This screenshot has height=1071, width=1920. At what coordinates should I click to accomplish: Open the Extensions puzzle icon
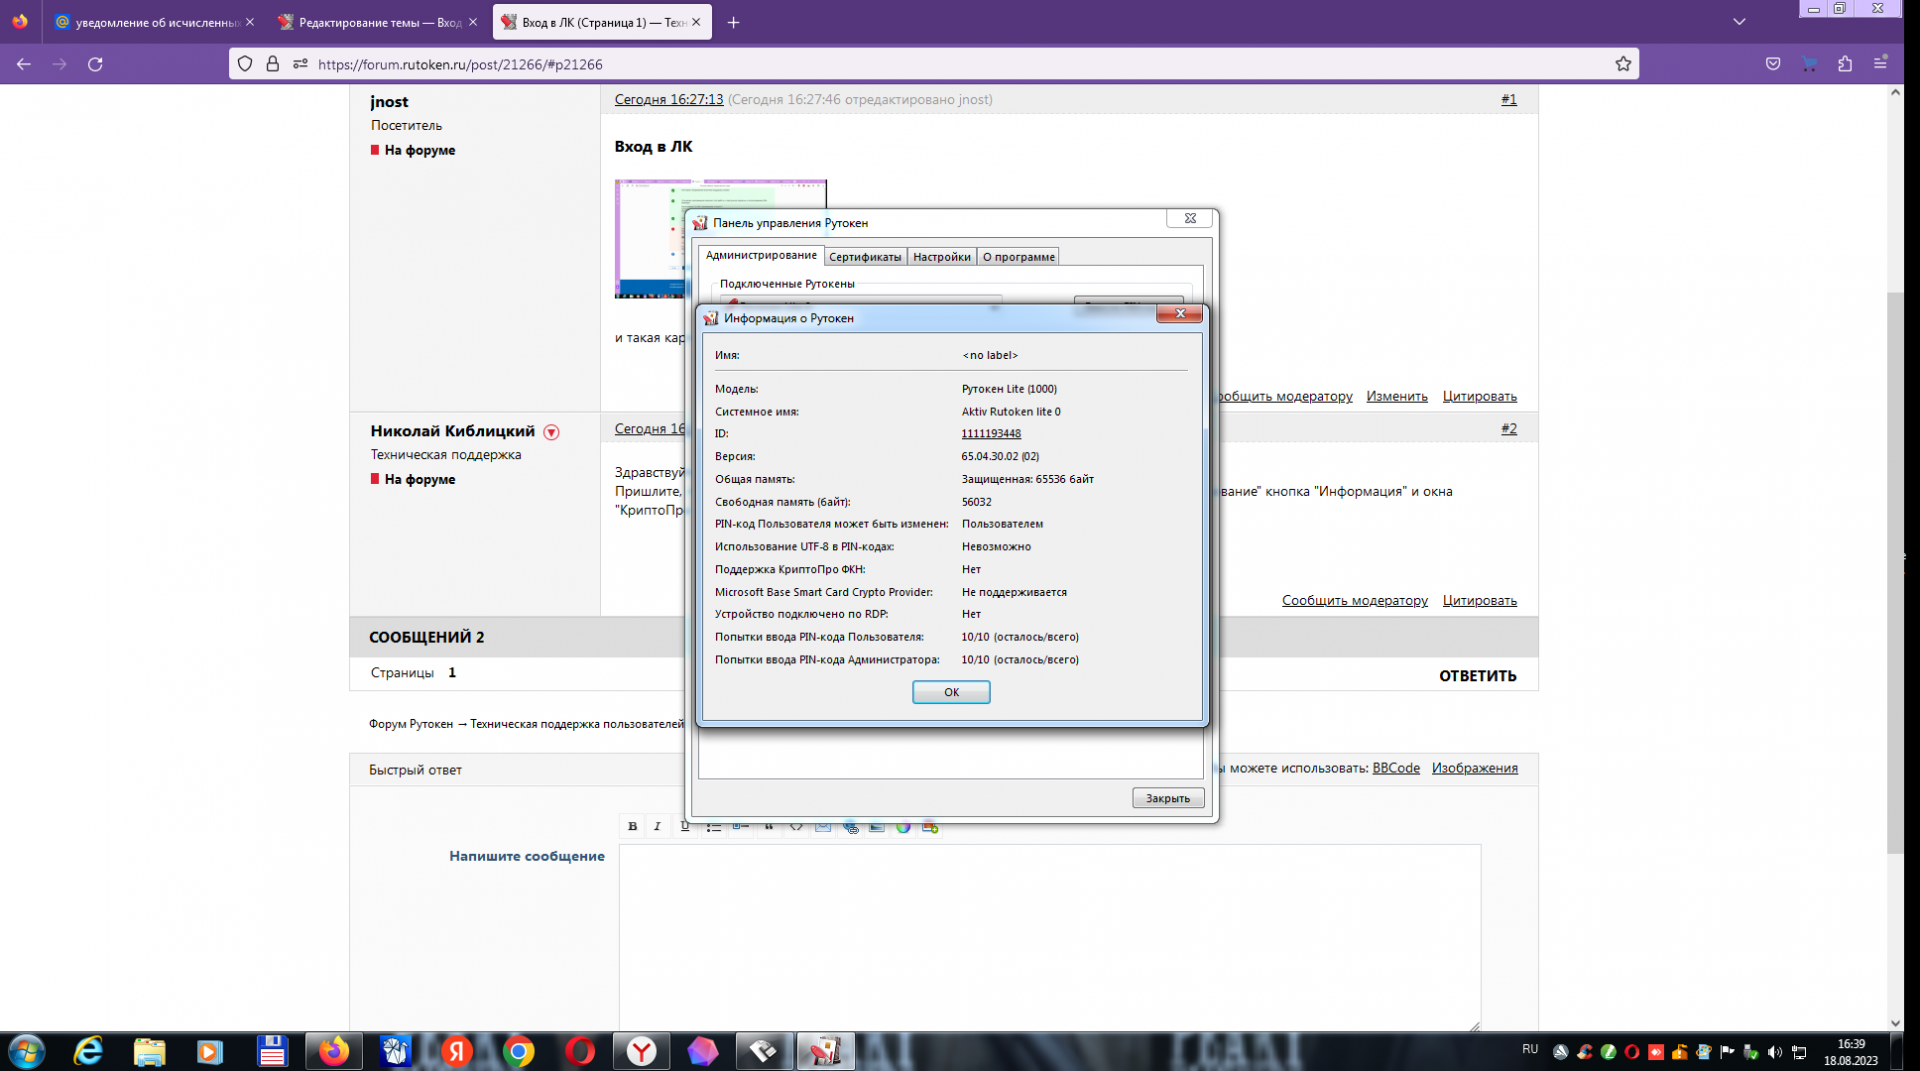tap(1845, 64)
